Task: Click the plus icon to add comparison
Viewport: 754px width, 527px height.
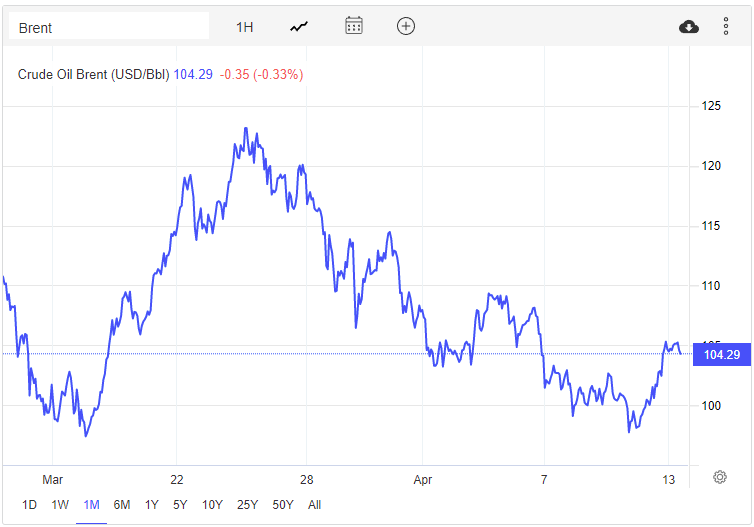Action: point(405,26)
